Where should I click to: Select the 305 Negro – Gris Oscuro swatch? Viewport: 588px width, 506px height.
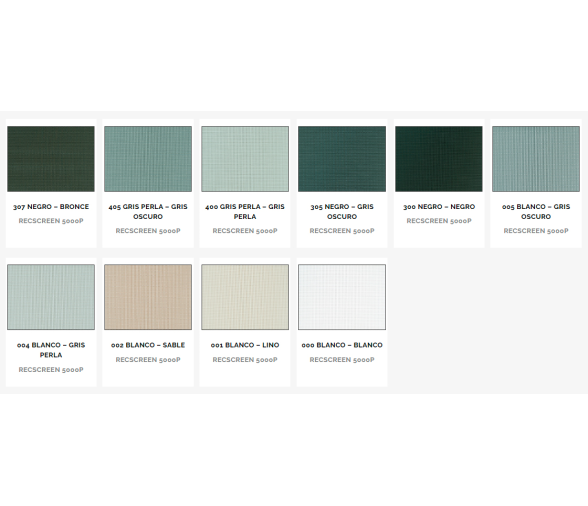pyautogui.click(x=342, y=159)
